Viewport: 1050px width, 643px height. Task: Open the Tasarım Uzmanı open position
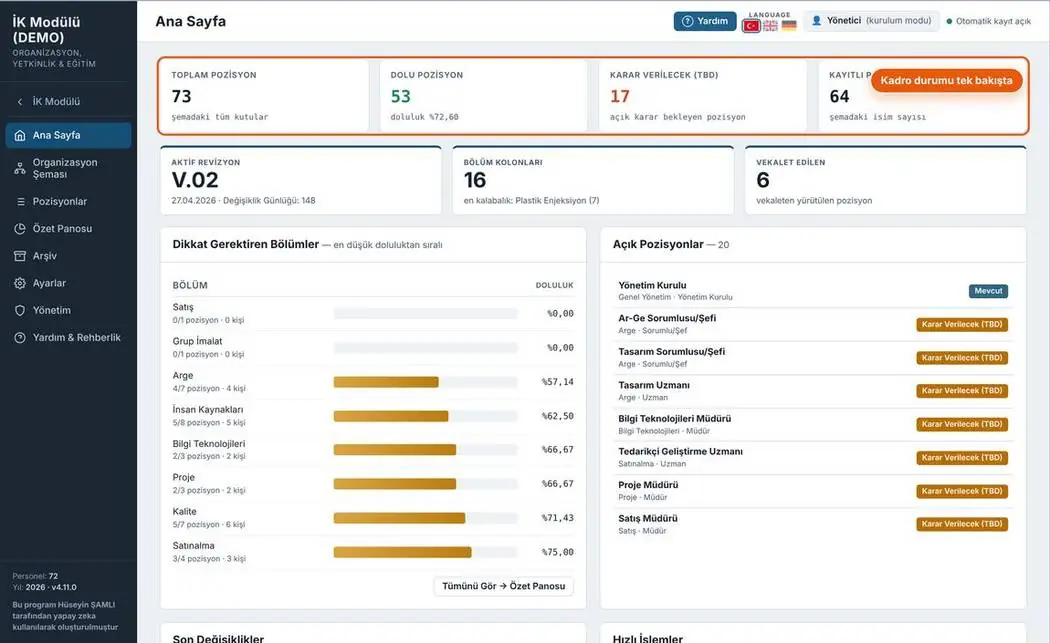pos(813,391)
